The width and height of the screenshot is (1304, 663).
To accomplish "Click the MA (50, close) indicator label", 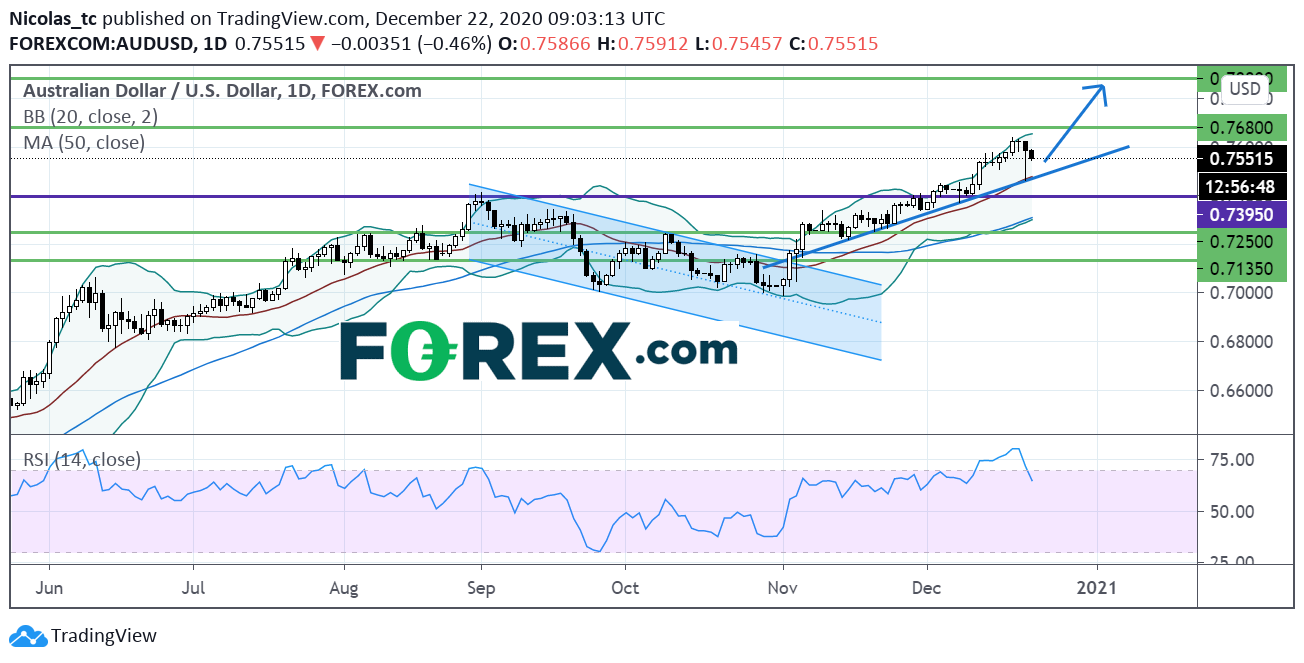I will tap(84, 142).
